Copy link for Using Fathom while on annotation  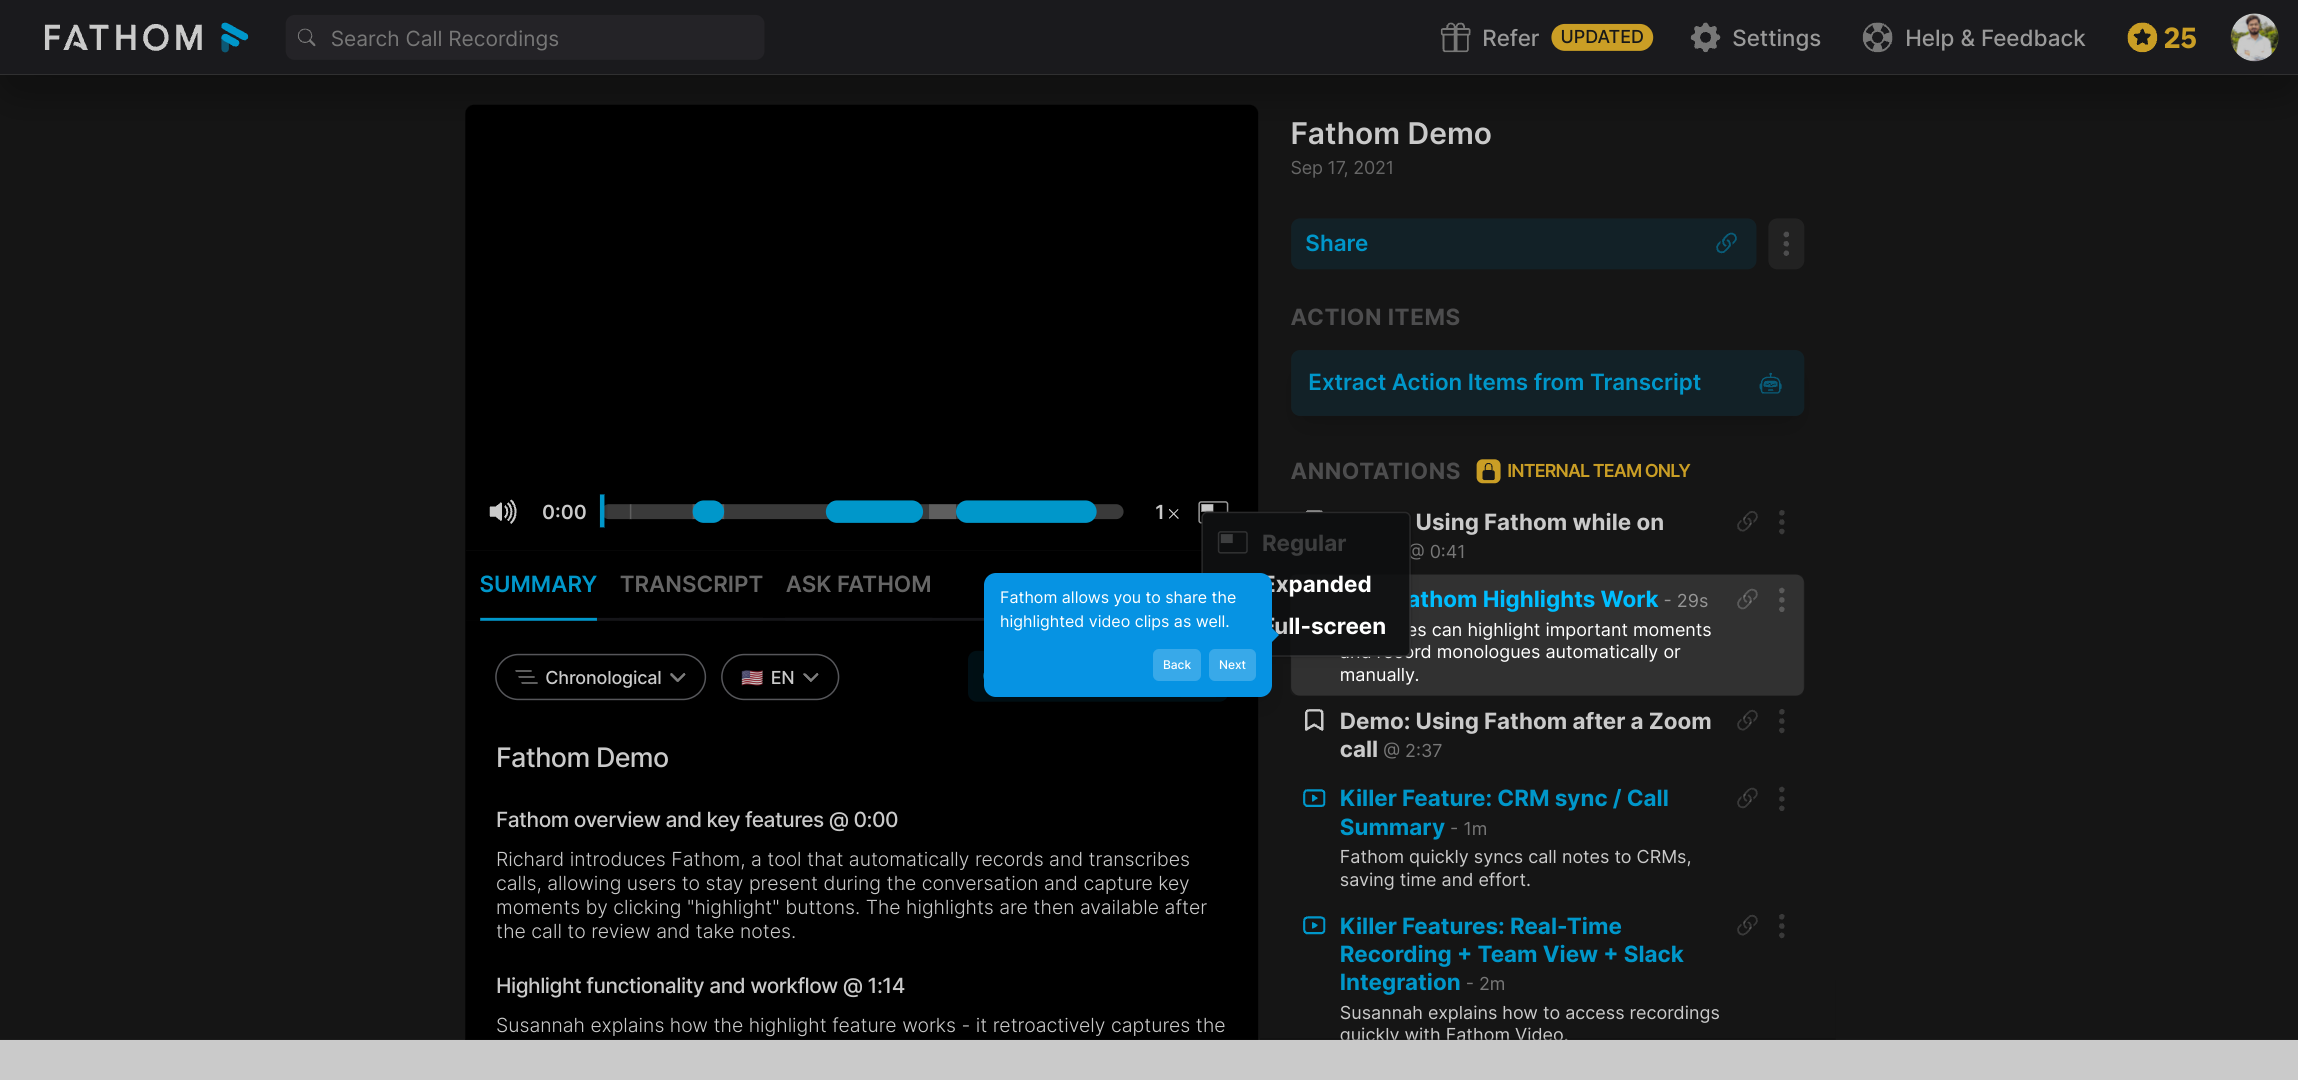pos(1747,521)
